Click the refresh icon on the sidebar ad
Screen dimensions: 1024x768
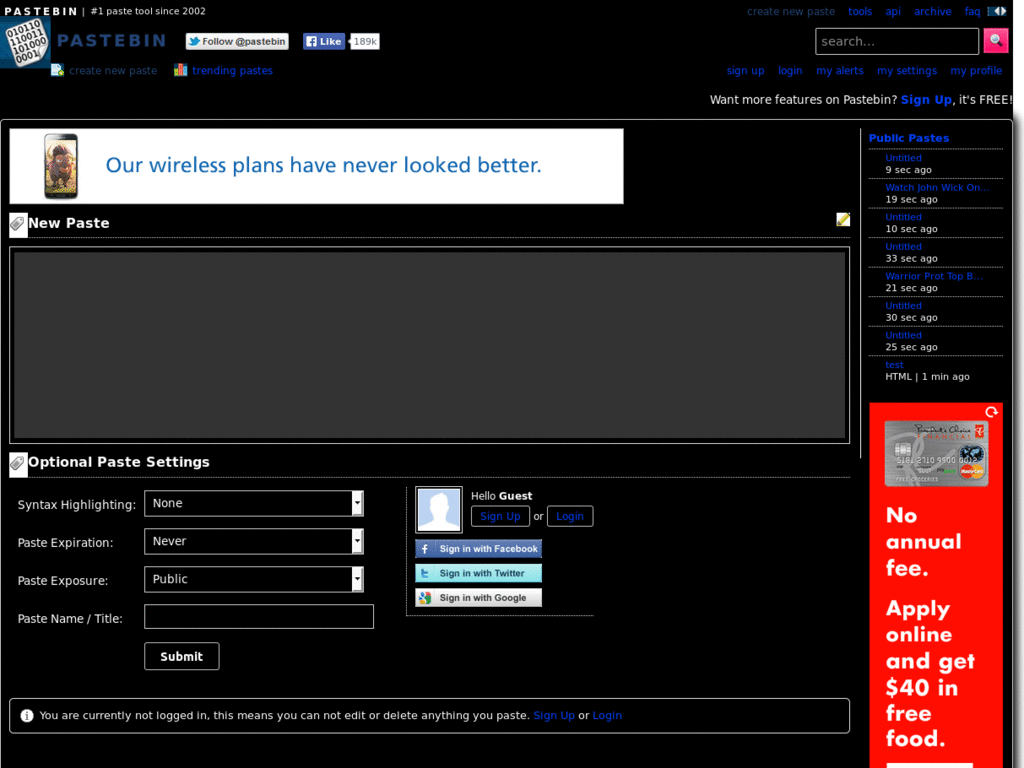[991, 411]
